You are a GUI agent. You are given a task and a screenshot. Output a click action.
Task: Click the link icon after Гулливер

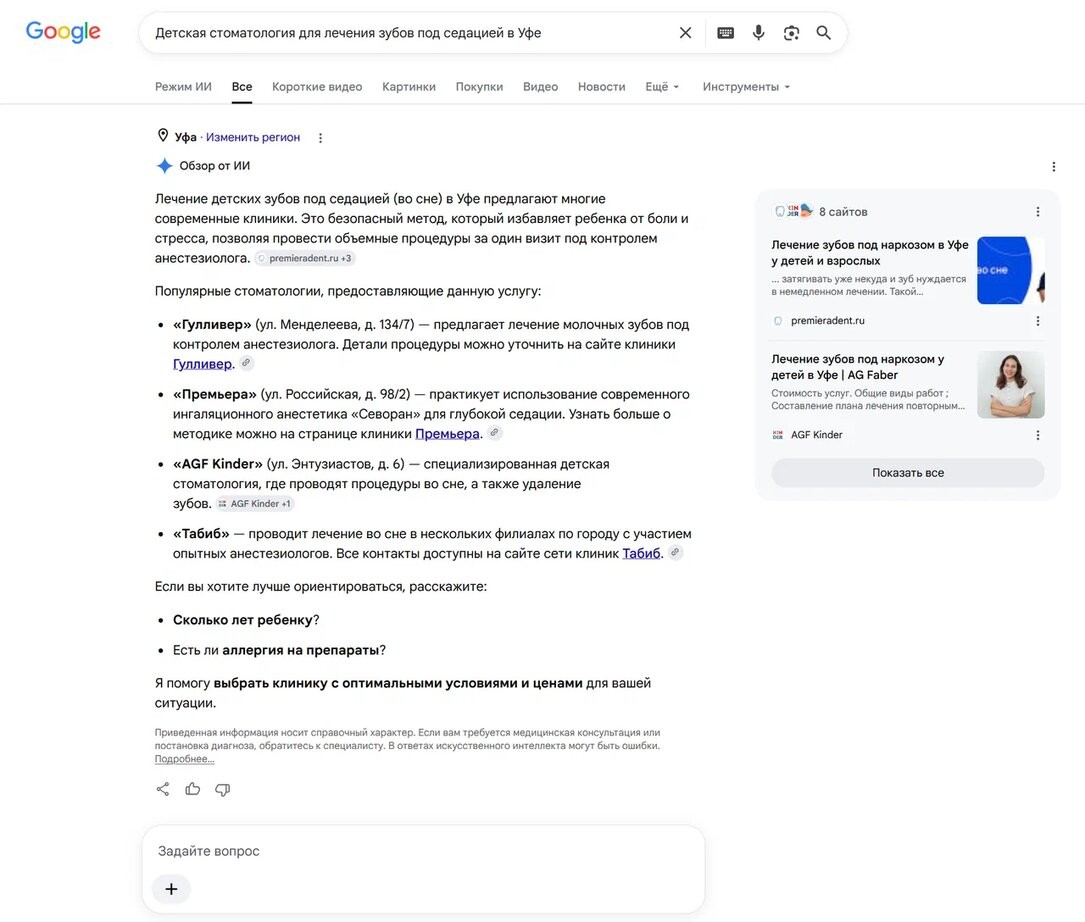[246, 363]
